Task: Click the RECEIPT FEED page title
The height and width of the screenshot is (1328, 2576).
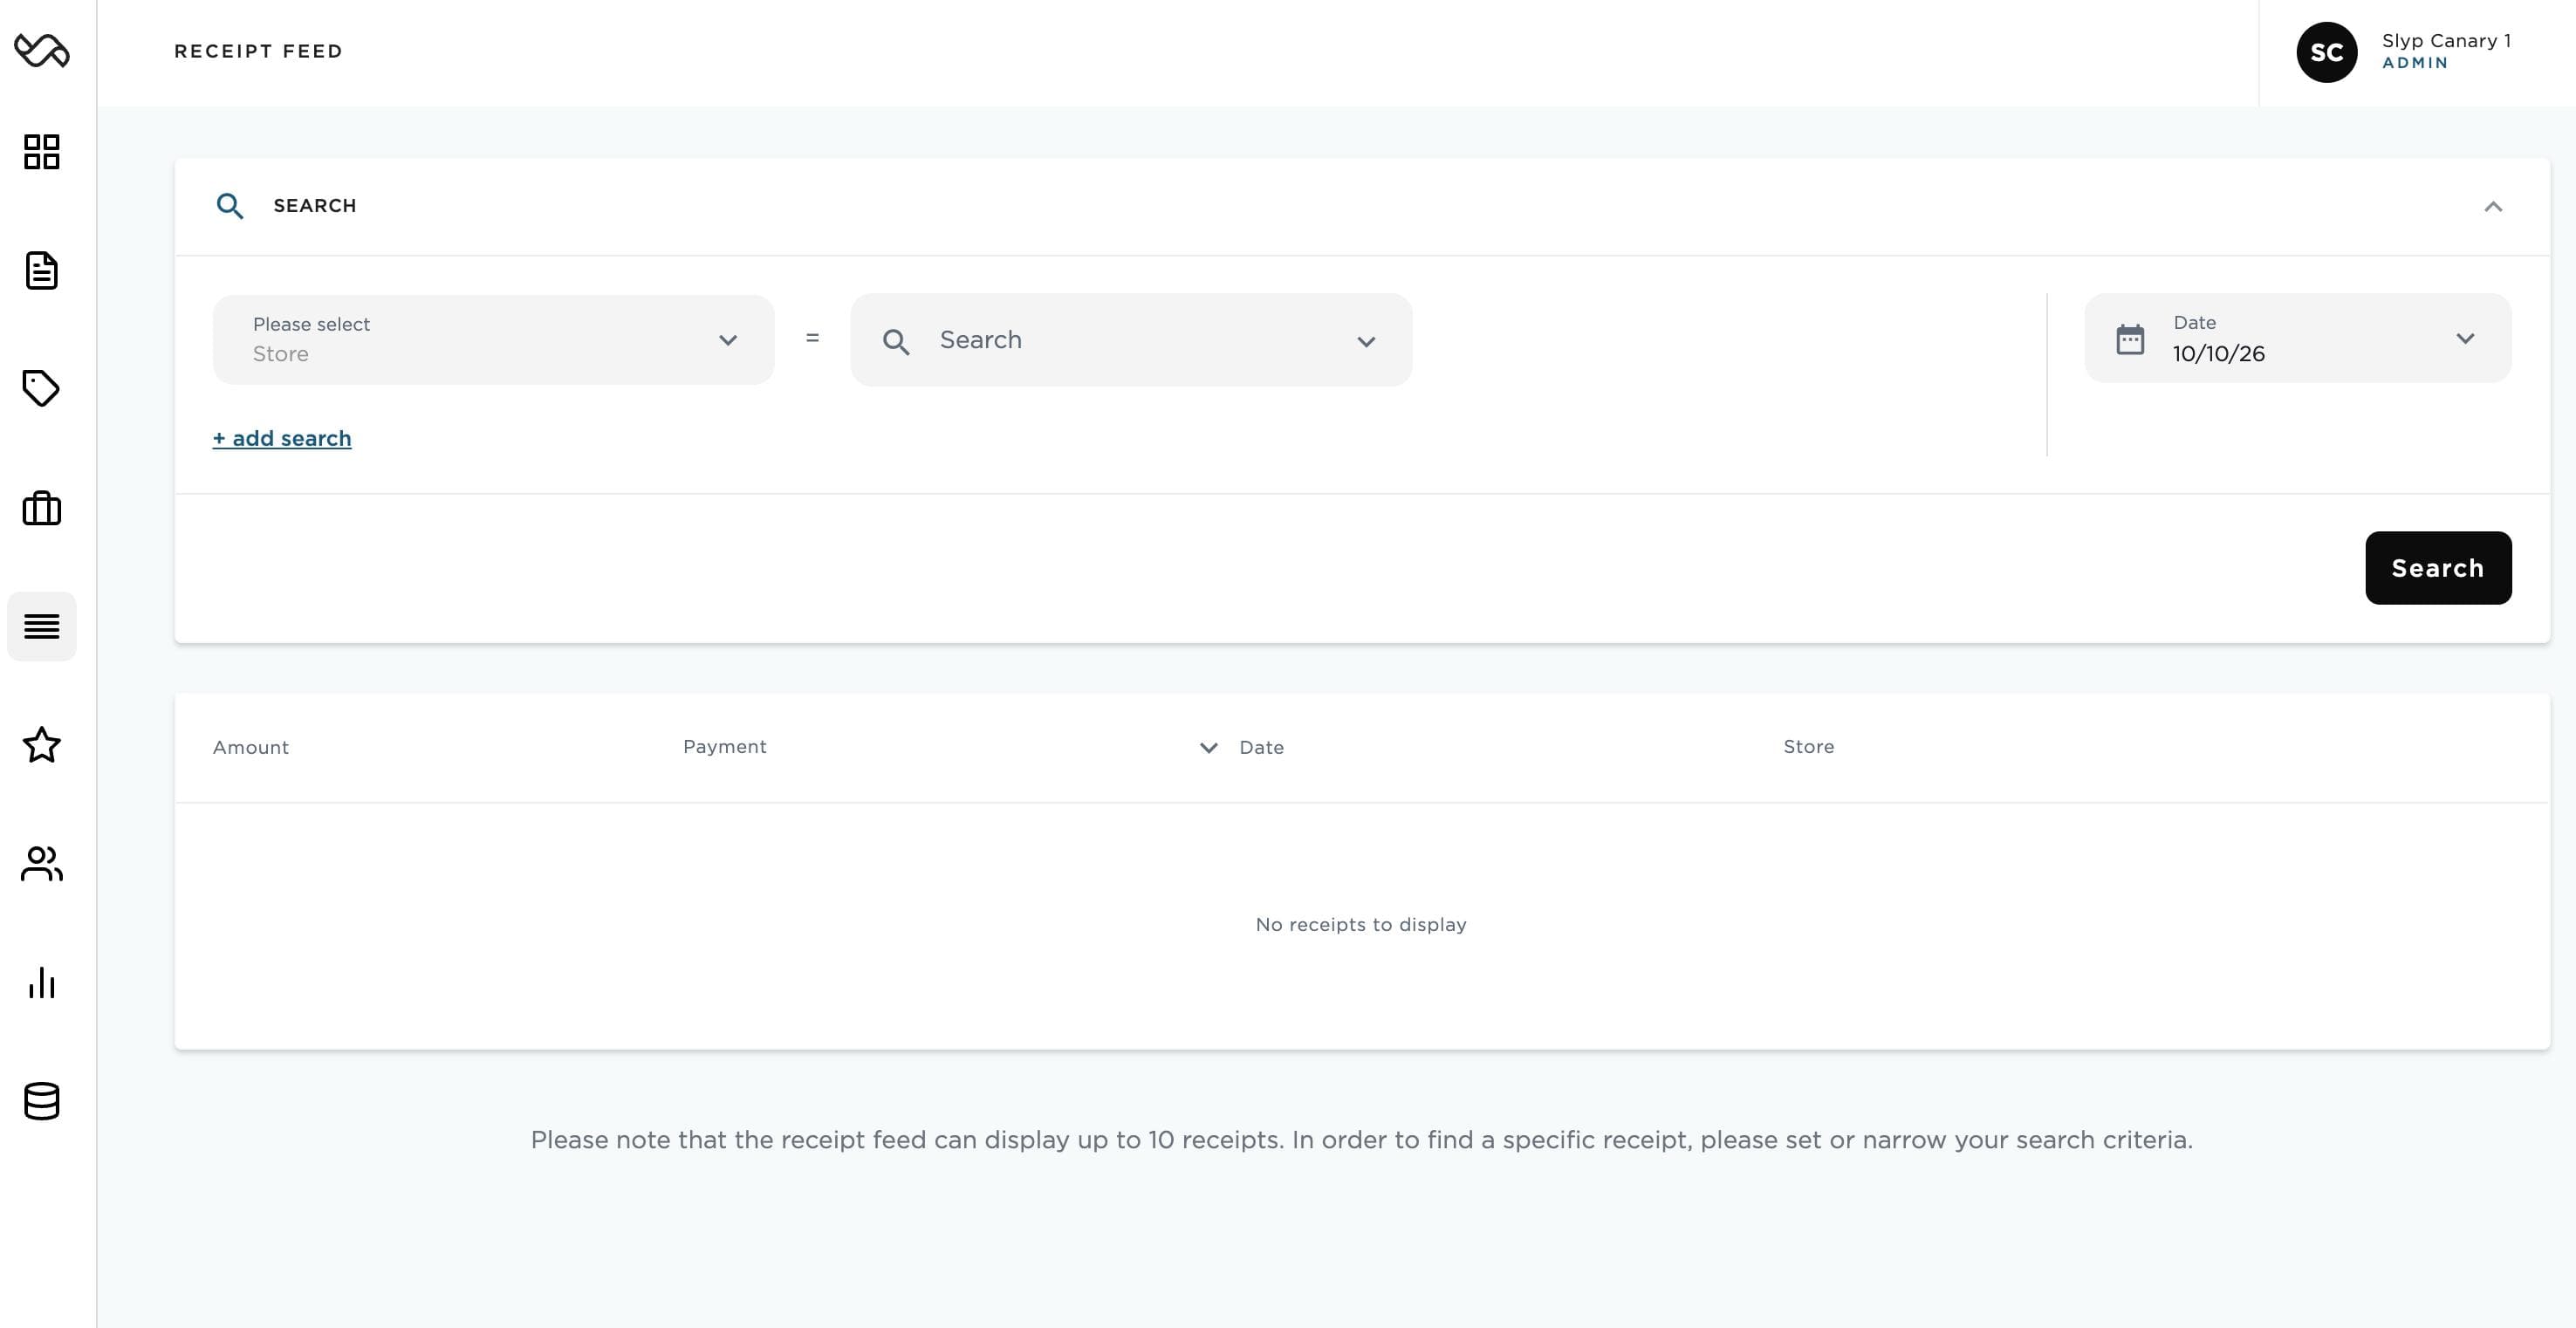Action: coord(258,51)
